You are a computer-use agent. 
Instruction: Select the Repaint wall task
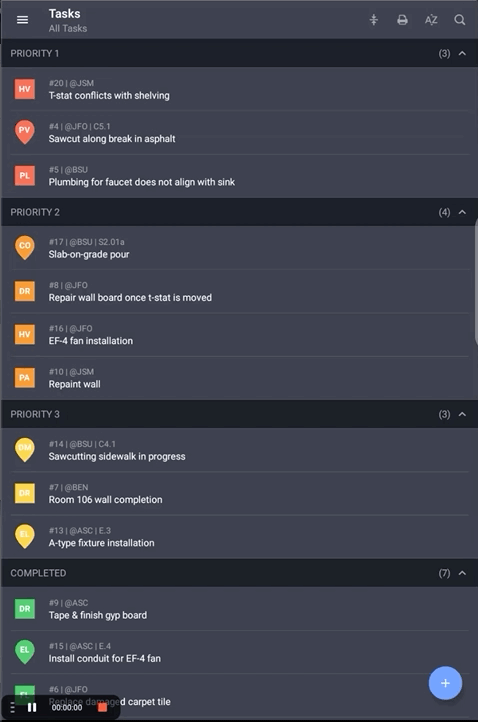pos(239,378)
